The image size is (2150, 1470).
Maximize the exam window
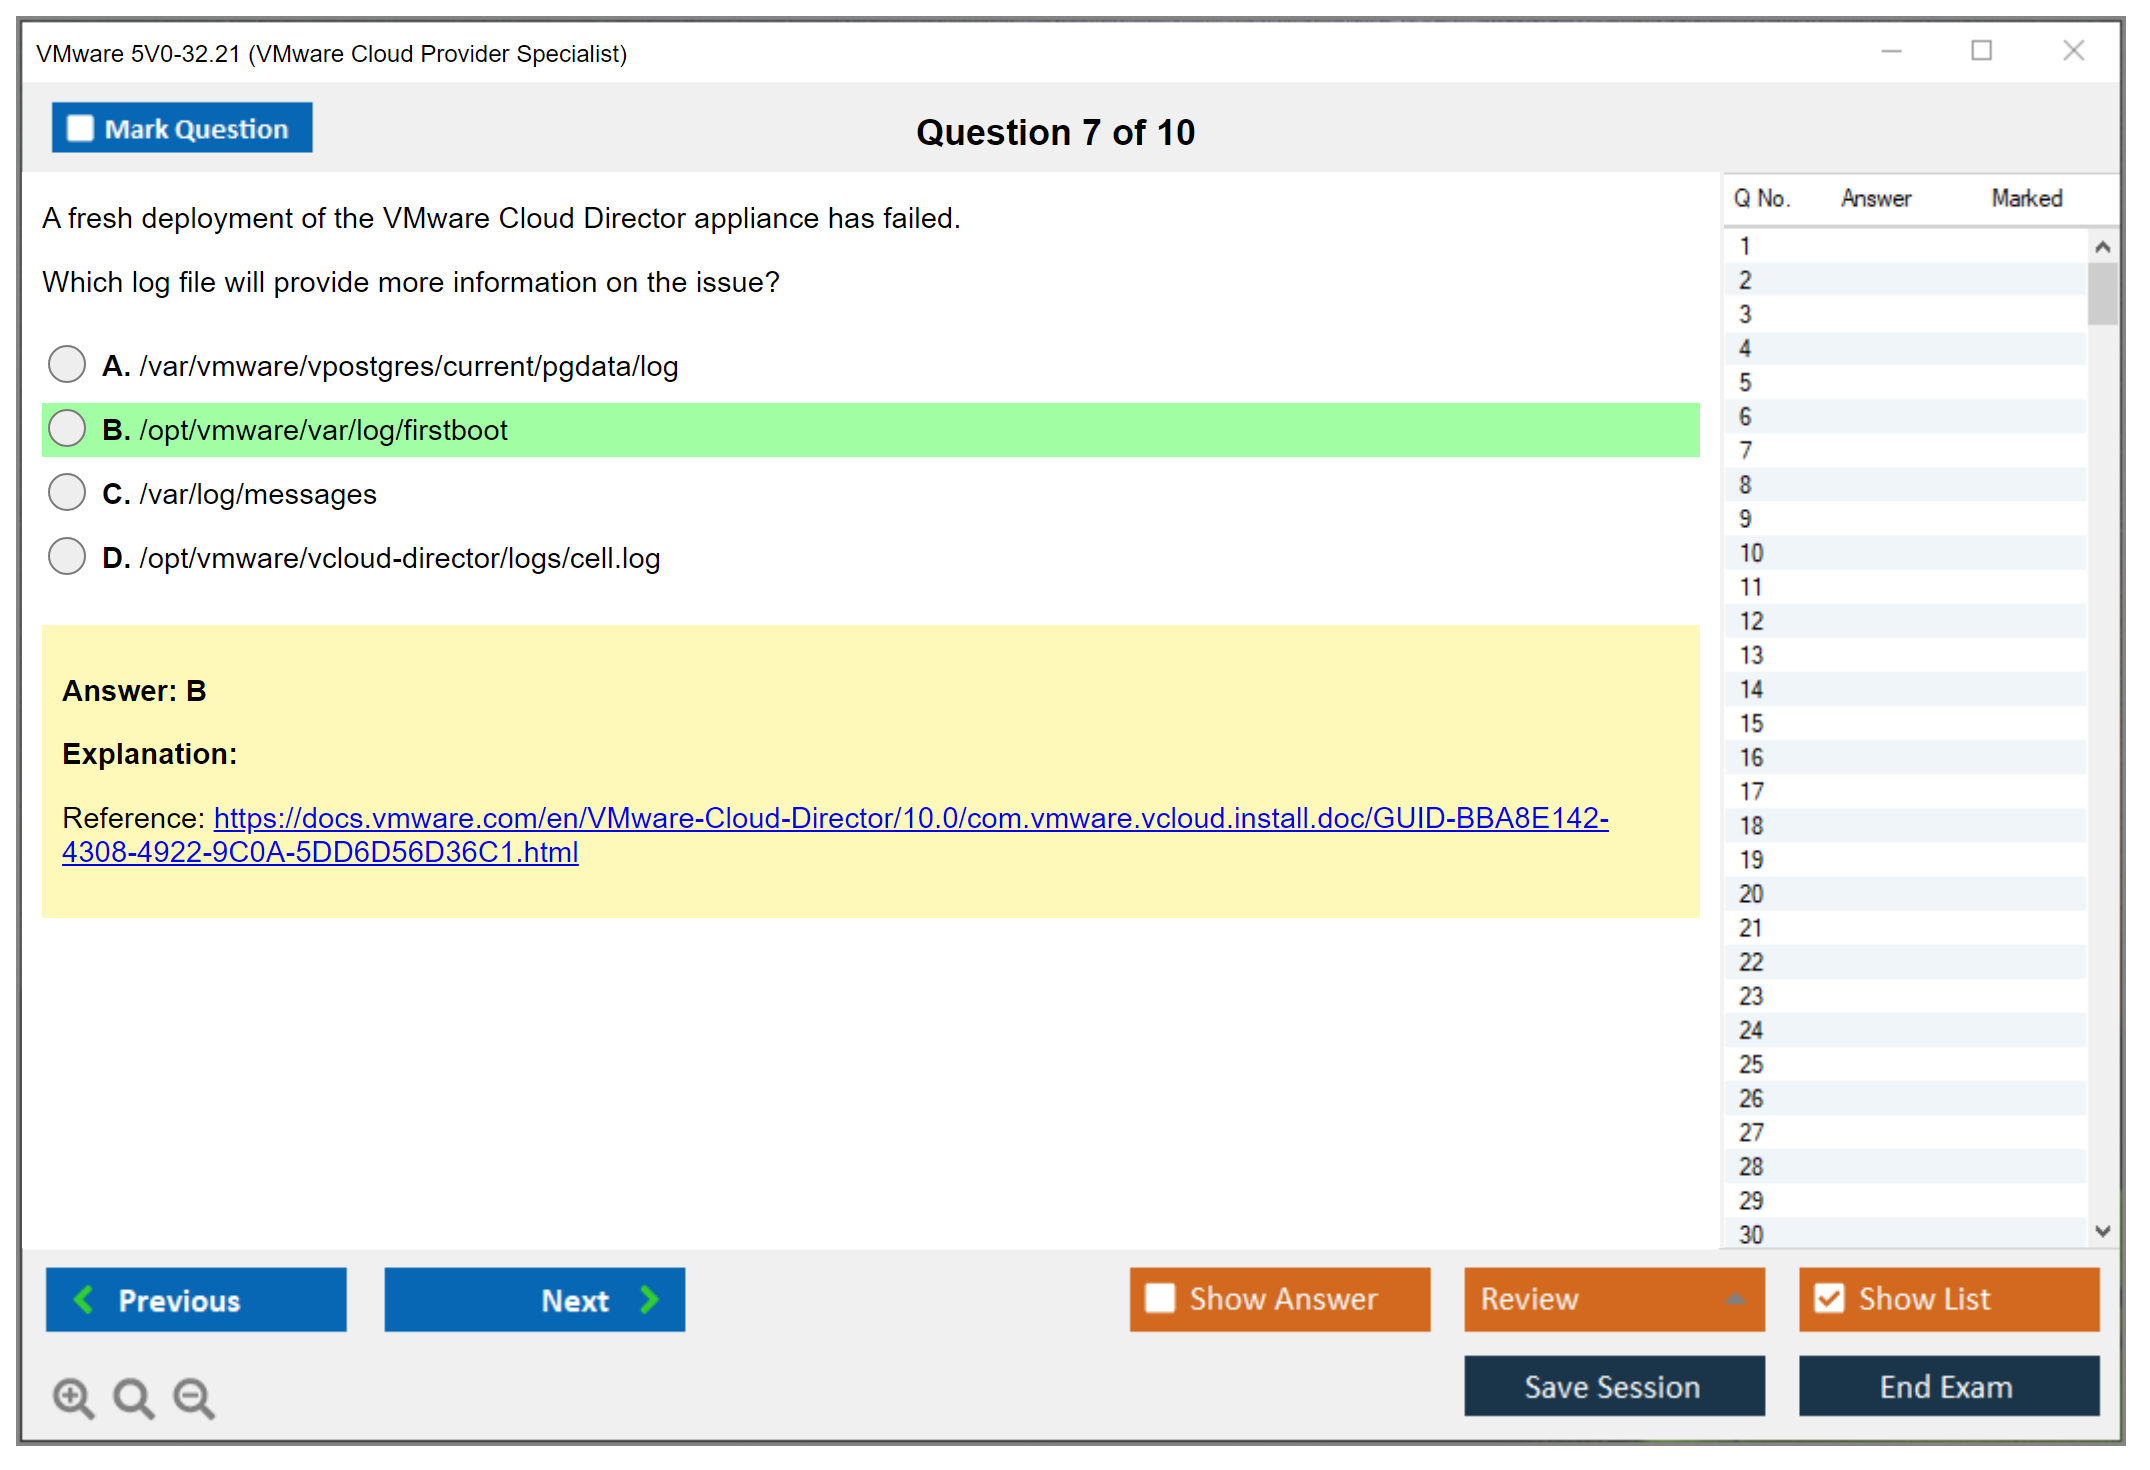coord(1981,51)
